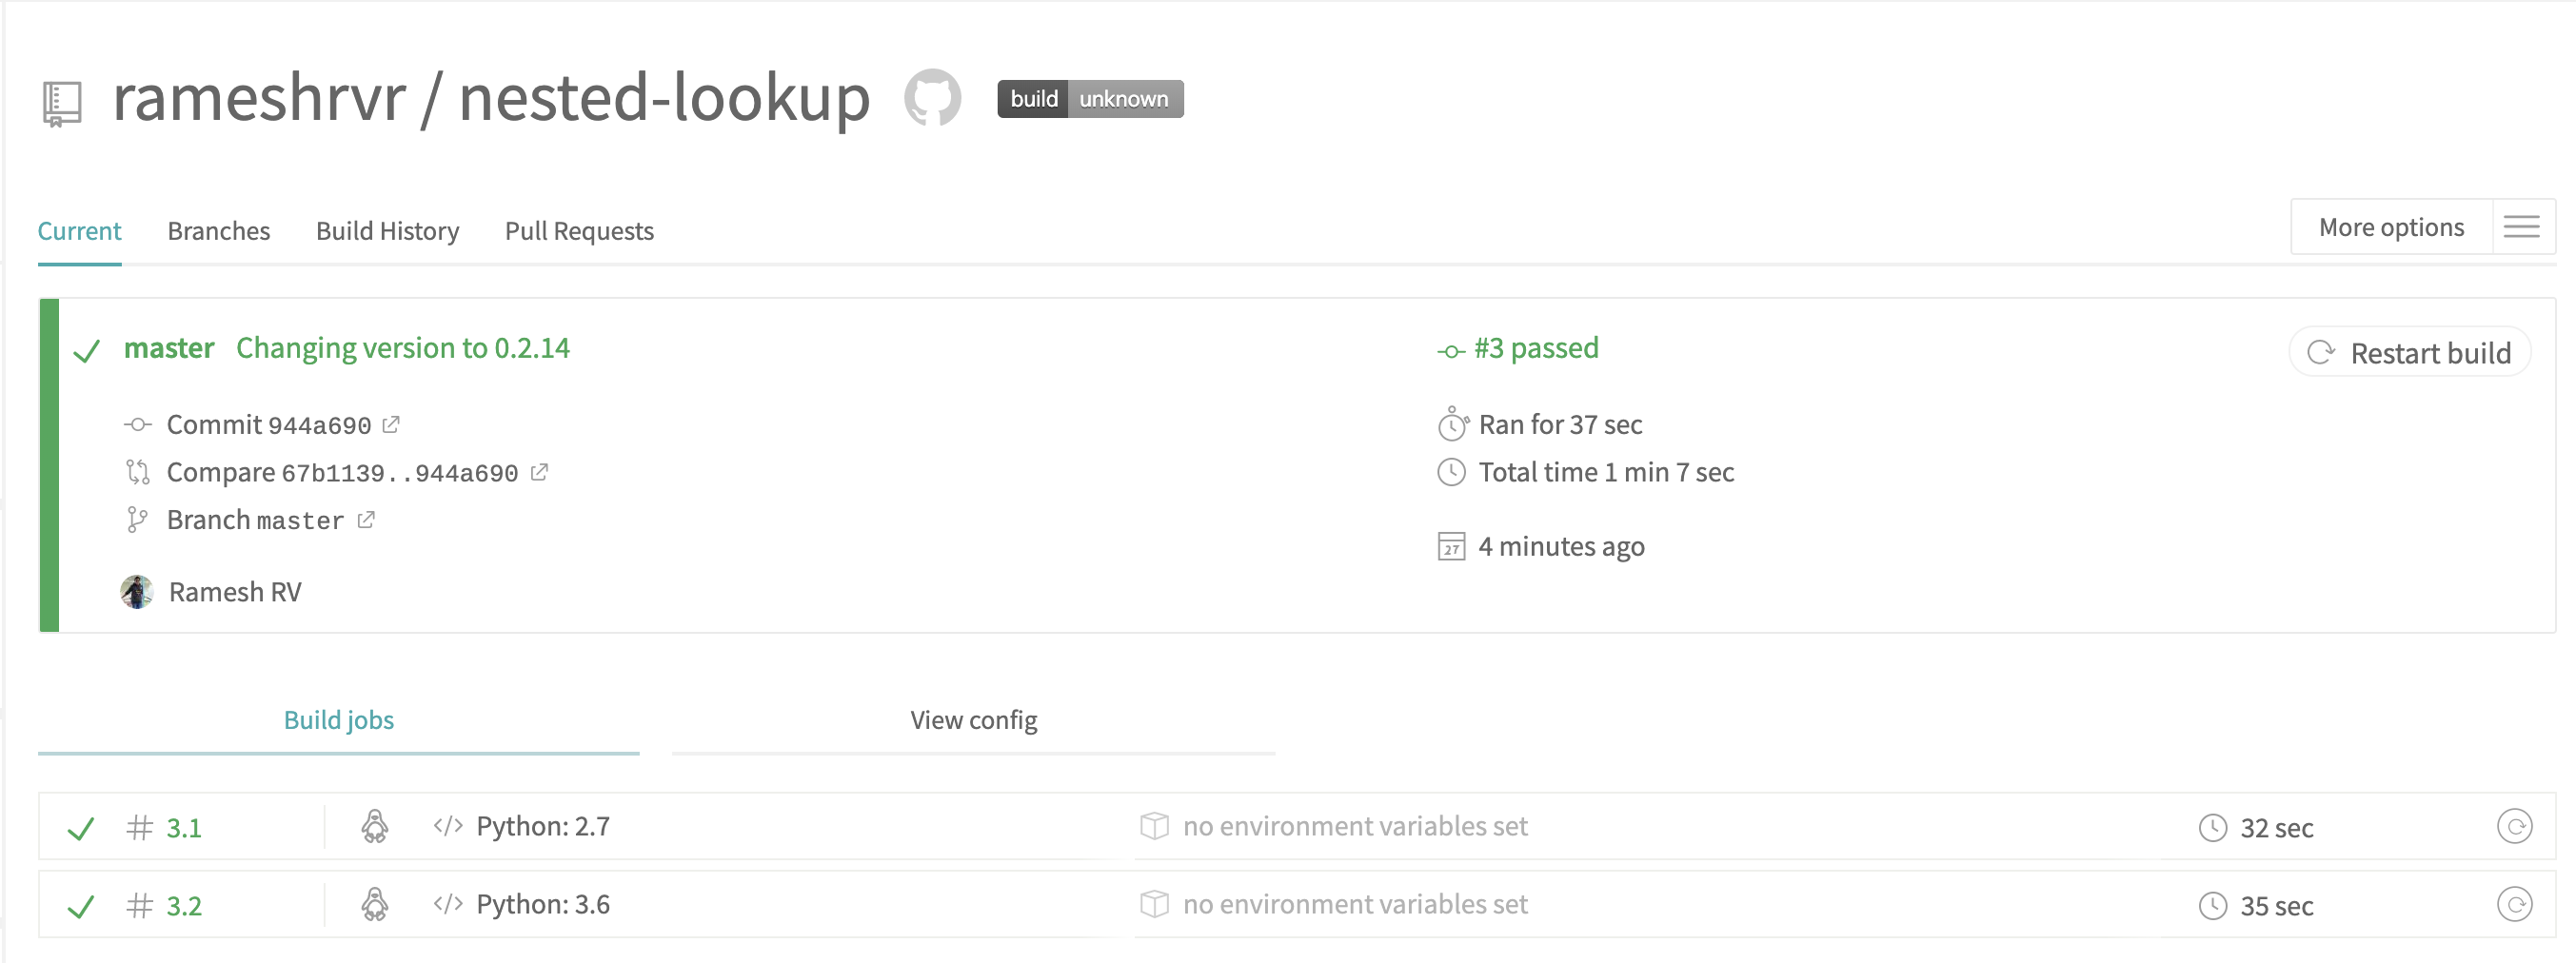Go to the Pull Requests tab

coord(579,231)
